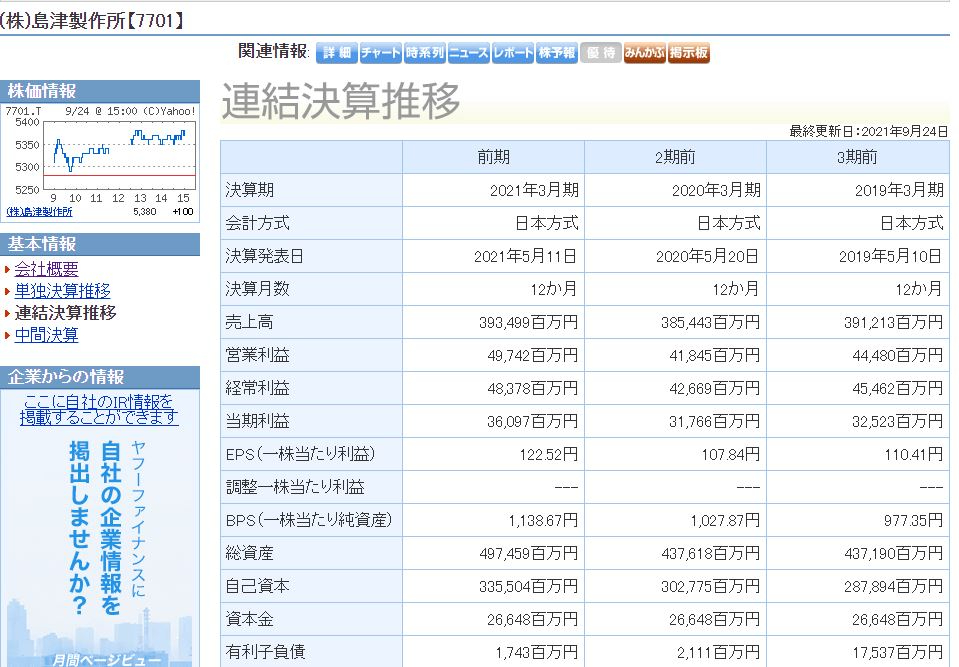Open the 株予報 button
Screen dimensions: 959x667
557,53
